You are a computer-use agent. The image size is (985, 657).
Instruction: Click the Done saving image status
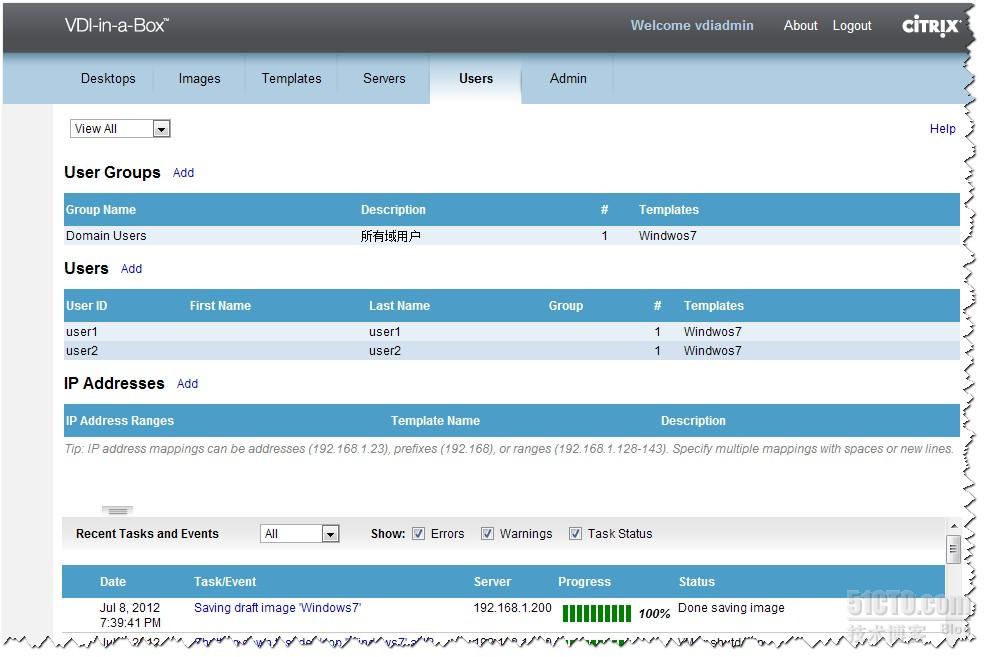[x=731, y=608]
